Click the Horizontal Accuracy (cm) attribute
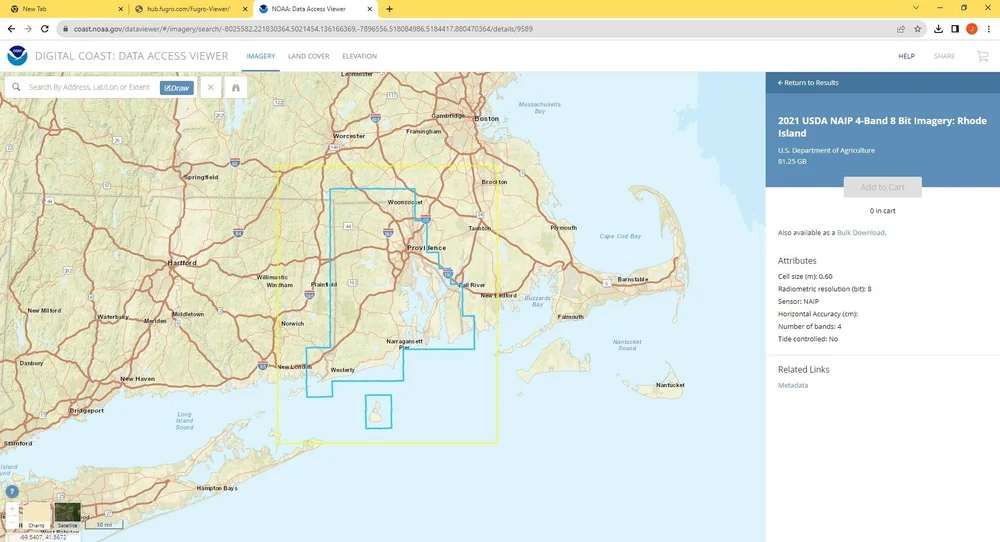 [x=818, y=314]
